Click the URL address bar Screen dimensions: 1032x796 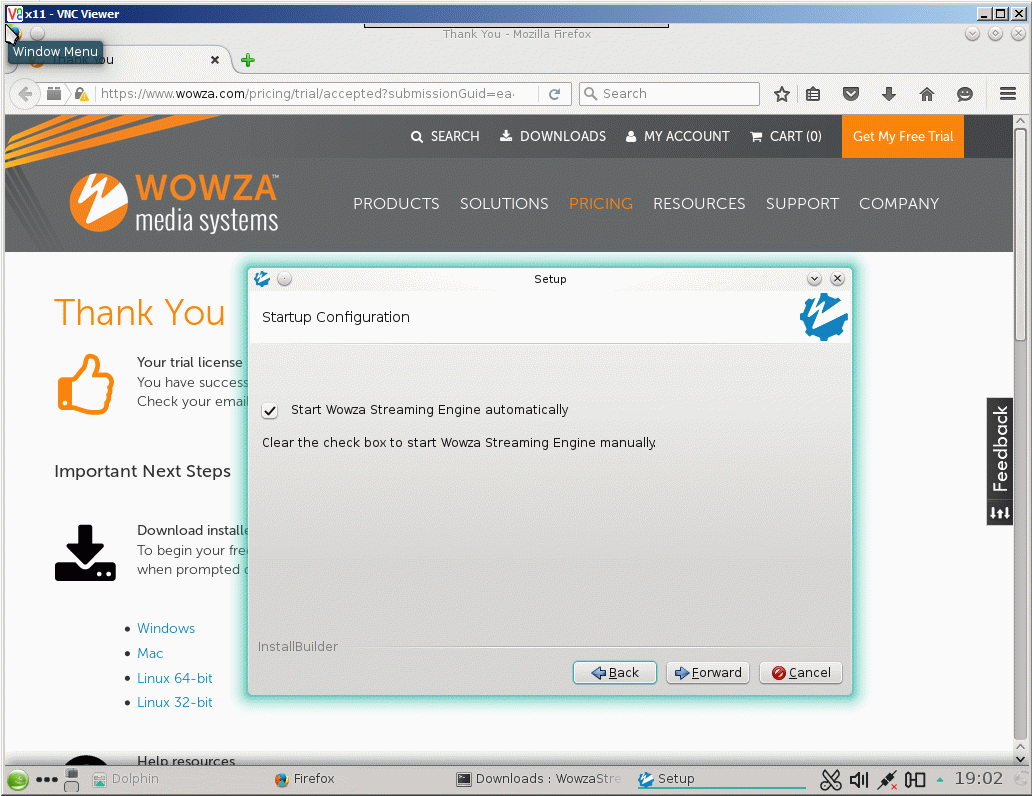click(307, 93)
